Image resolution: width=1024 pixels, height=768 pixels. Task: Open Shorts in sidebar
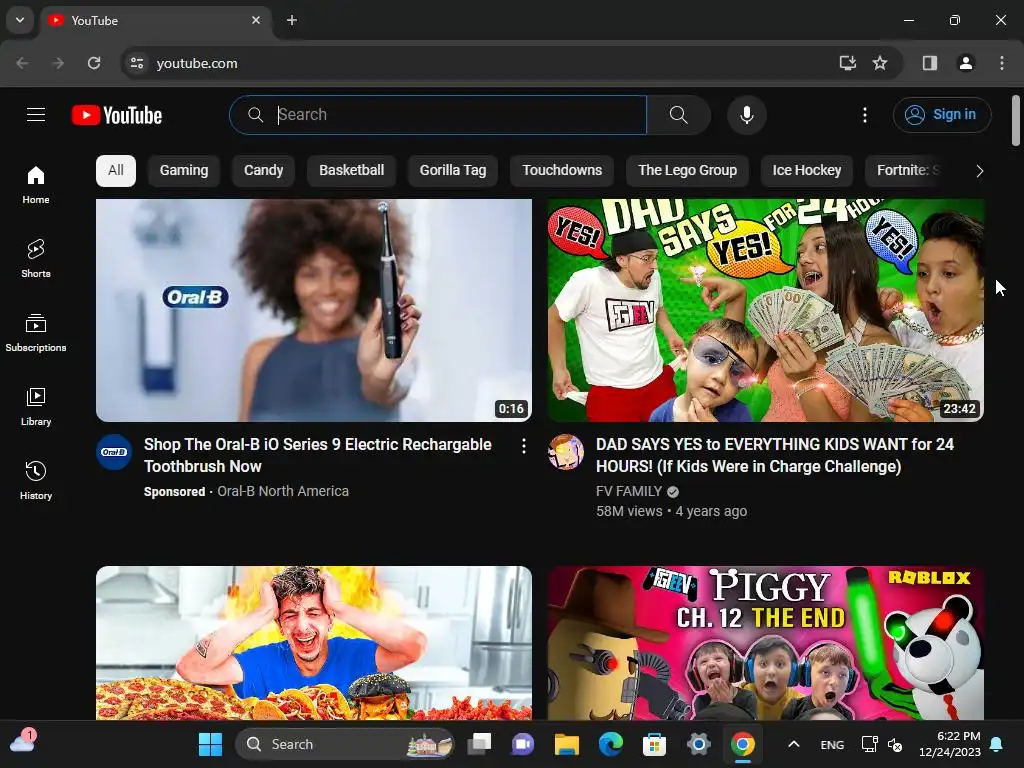point(36,259)
